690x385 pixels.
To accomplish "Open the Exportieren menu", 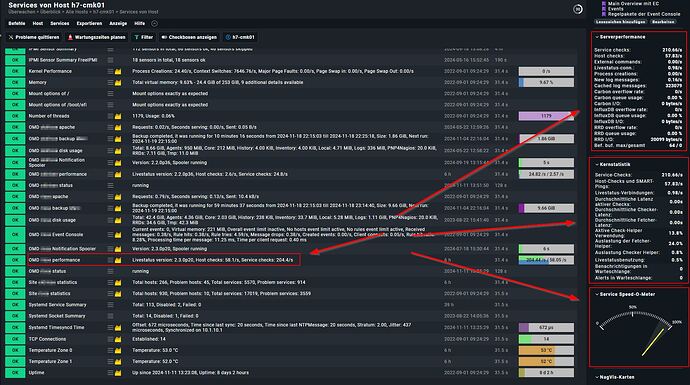I will (x=89, y=23).
